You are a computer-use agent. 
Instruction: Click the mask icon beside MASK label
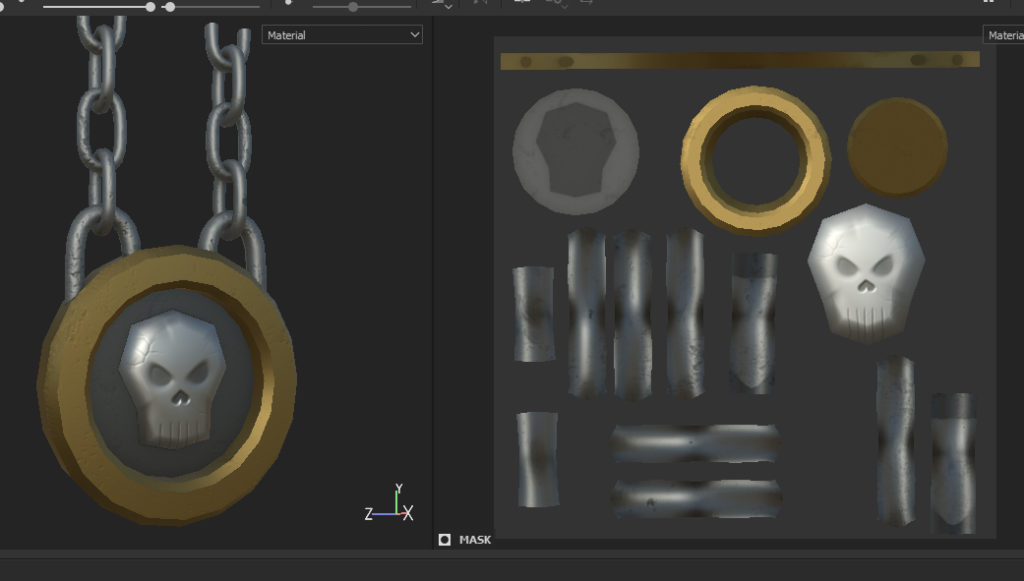pyautogui.click(x=445, y=540)
